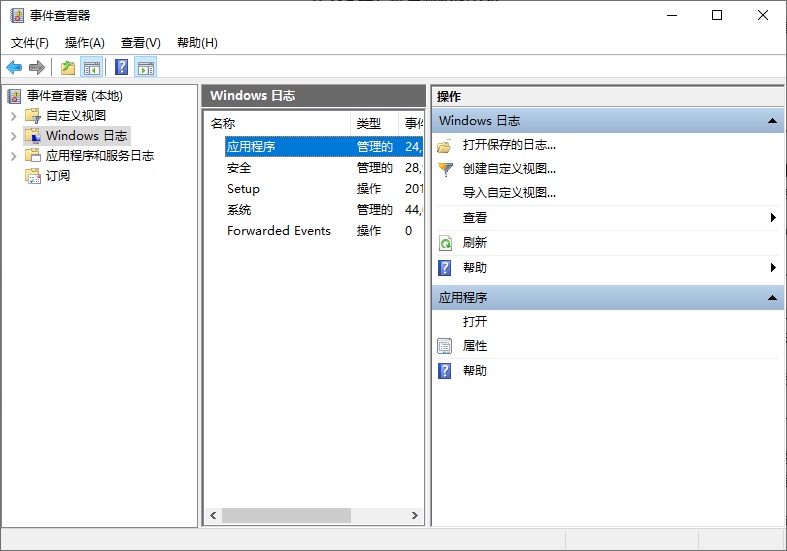
Task: Click the 创建自定义视图 funnel icon
Action: tap(445, 170)
